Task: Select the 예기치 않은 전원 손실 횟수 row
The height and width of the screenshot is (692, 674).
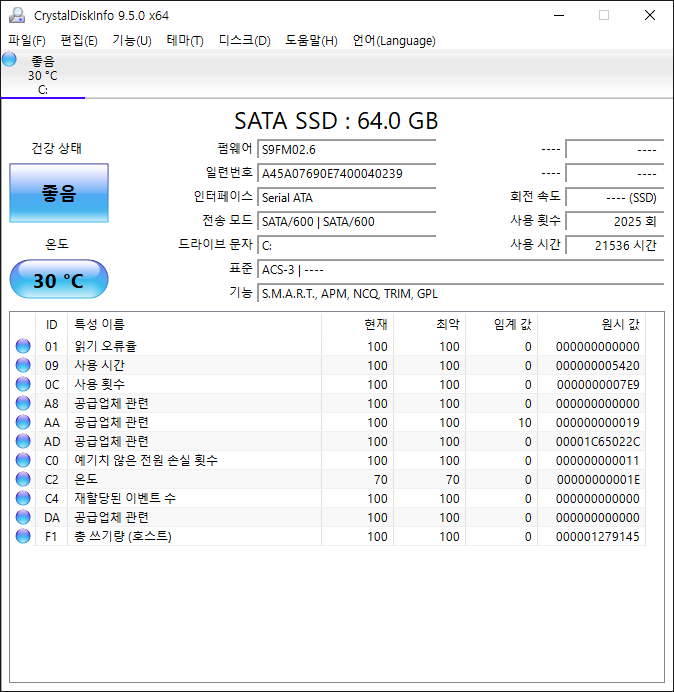Action: pyautogui.click(x=329, y=460)
